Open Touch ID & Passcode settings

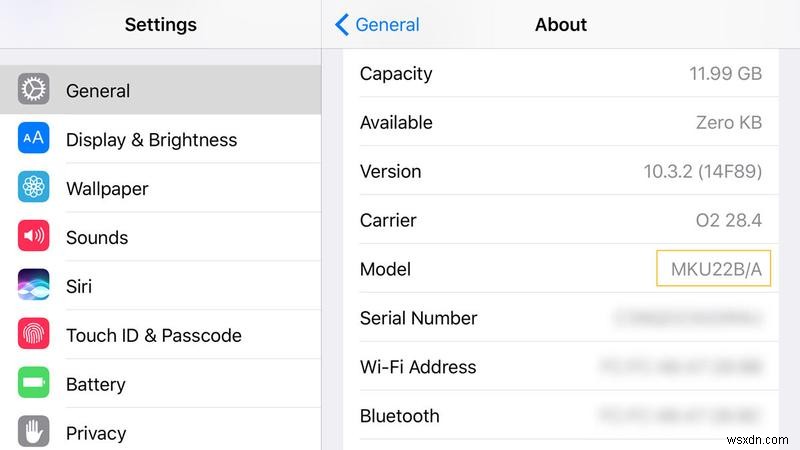coord(153,336)
